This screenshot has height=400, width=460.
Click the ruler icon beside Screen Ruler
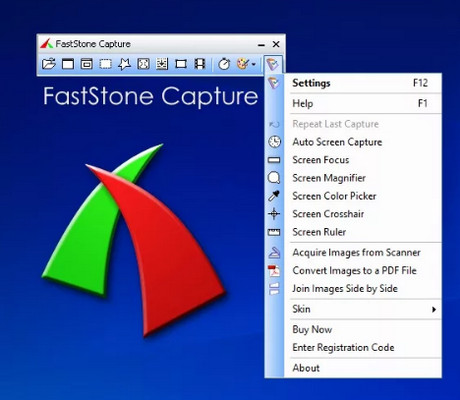pos(274,232)
